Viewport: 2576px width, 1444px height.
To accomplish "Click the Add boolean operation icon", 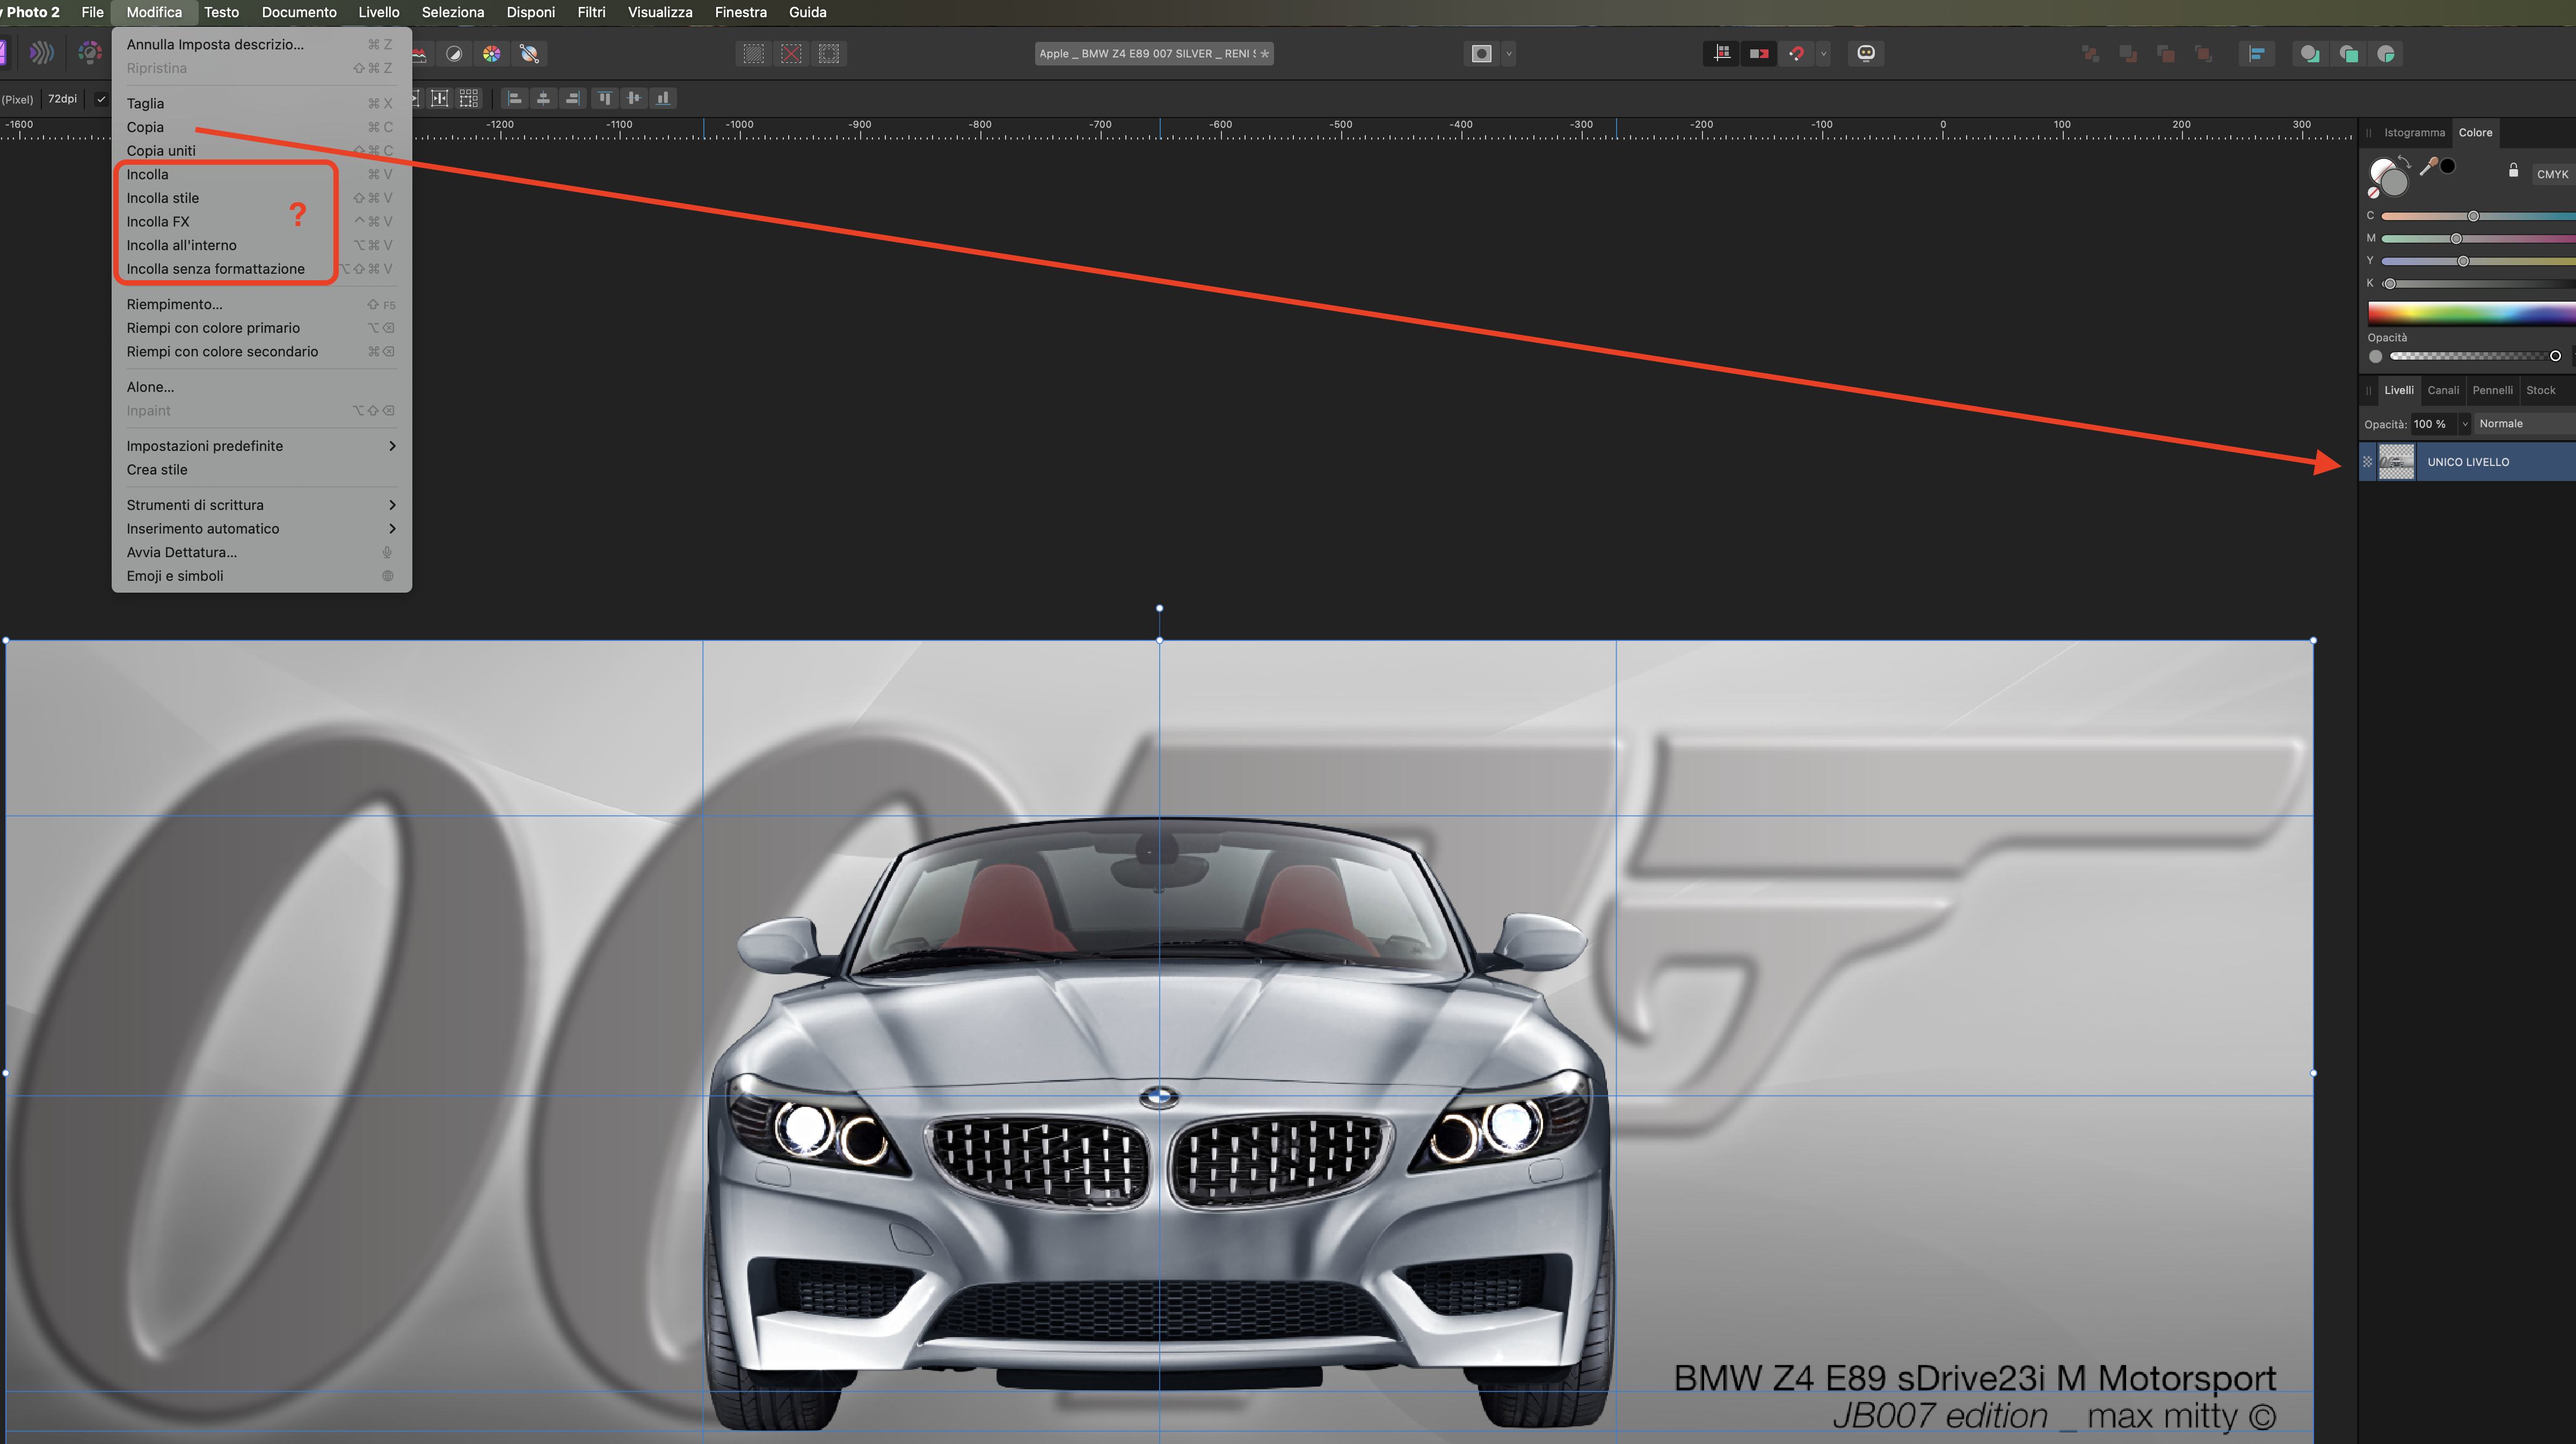I will coord(2310,54).
